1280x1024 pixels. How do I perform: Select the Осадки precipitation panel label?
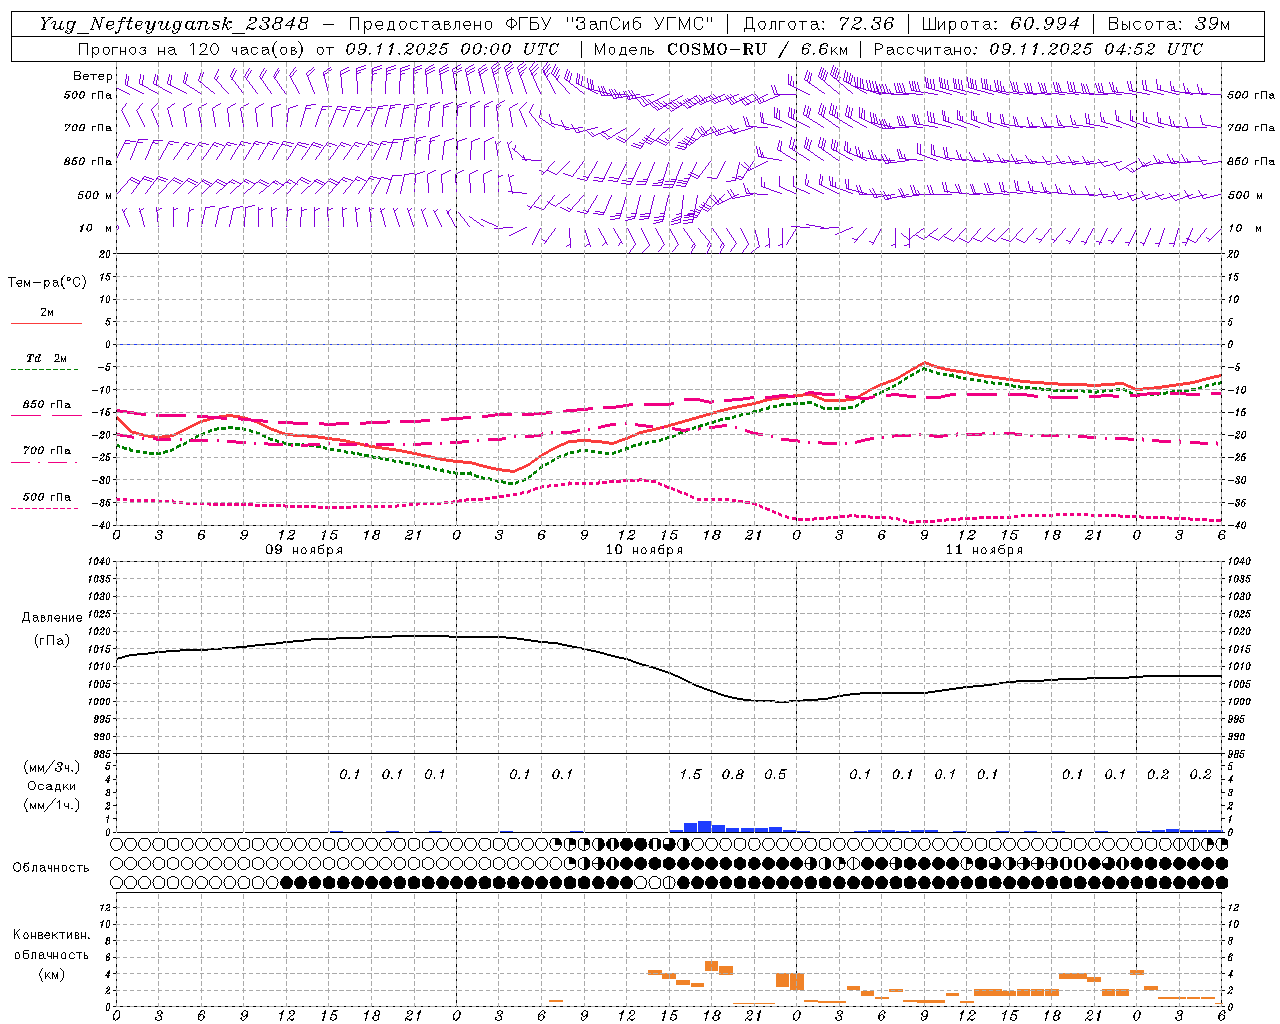point(51,786)
